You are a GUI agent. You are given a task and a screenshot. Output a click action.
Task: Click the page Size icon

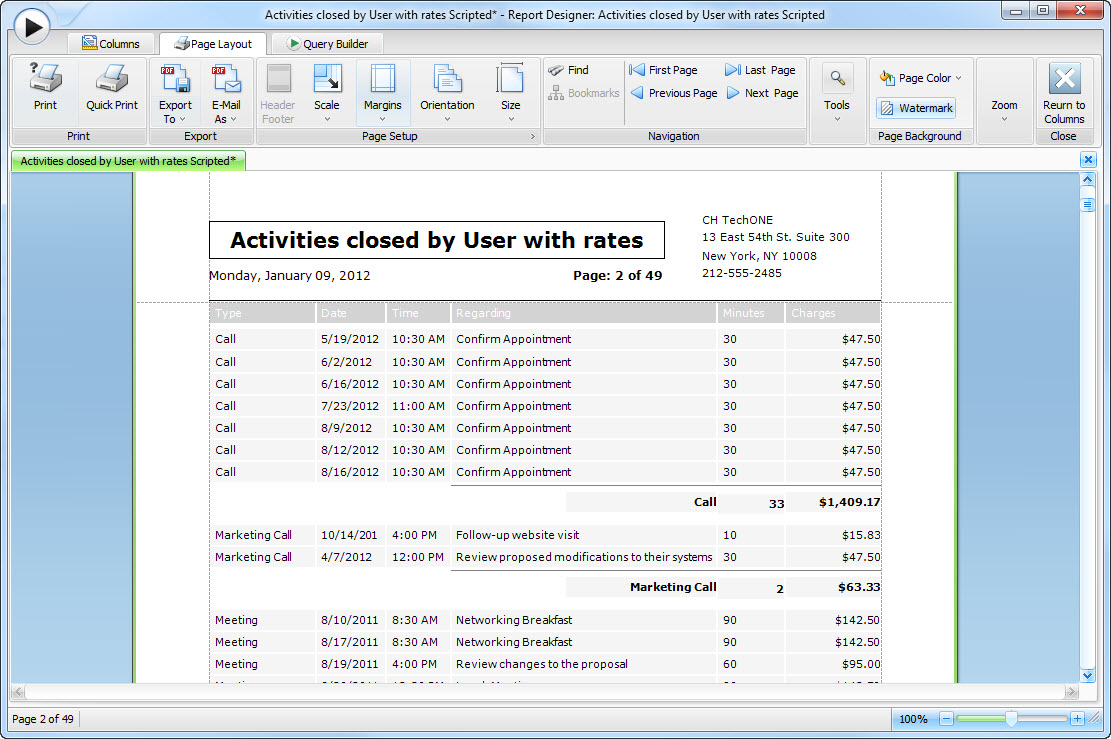point(510,79)
